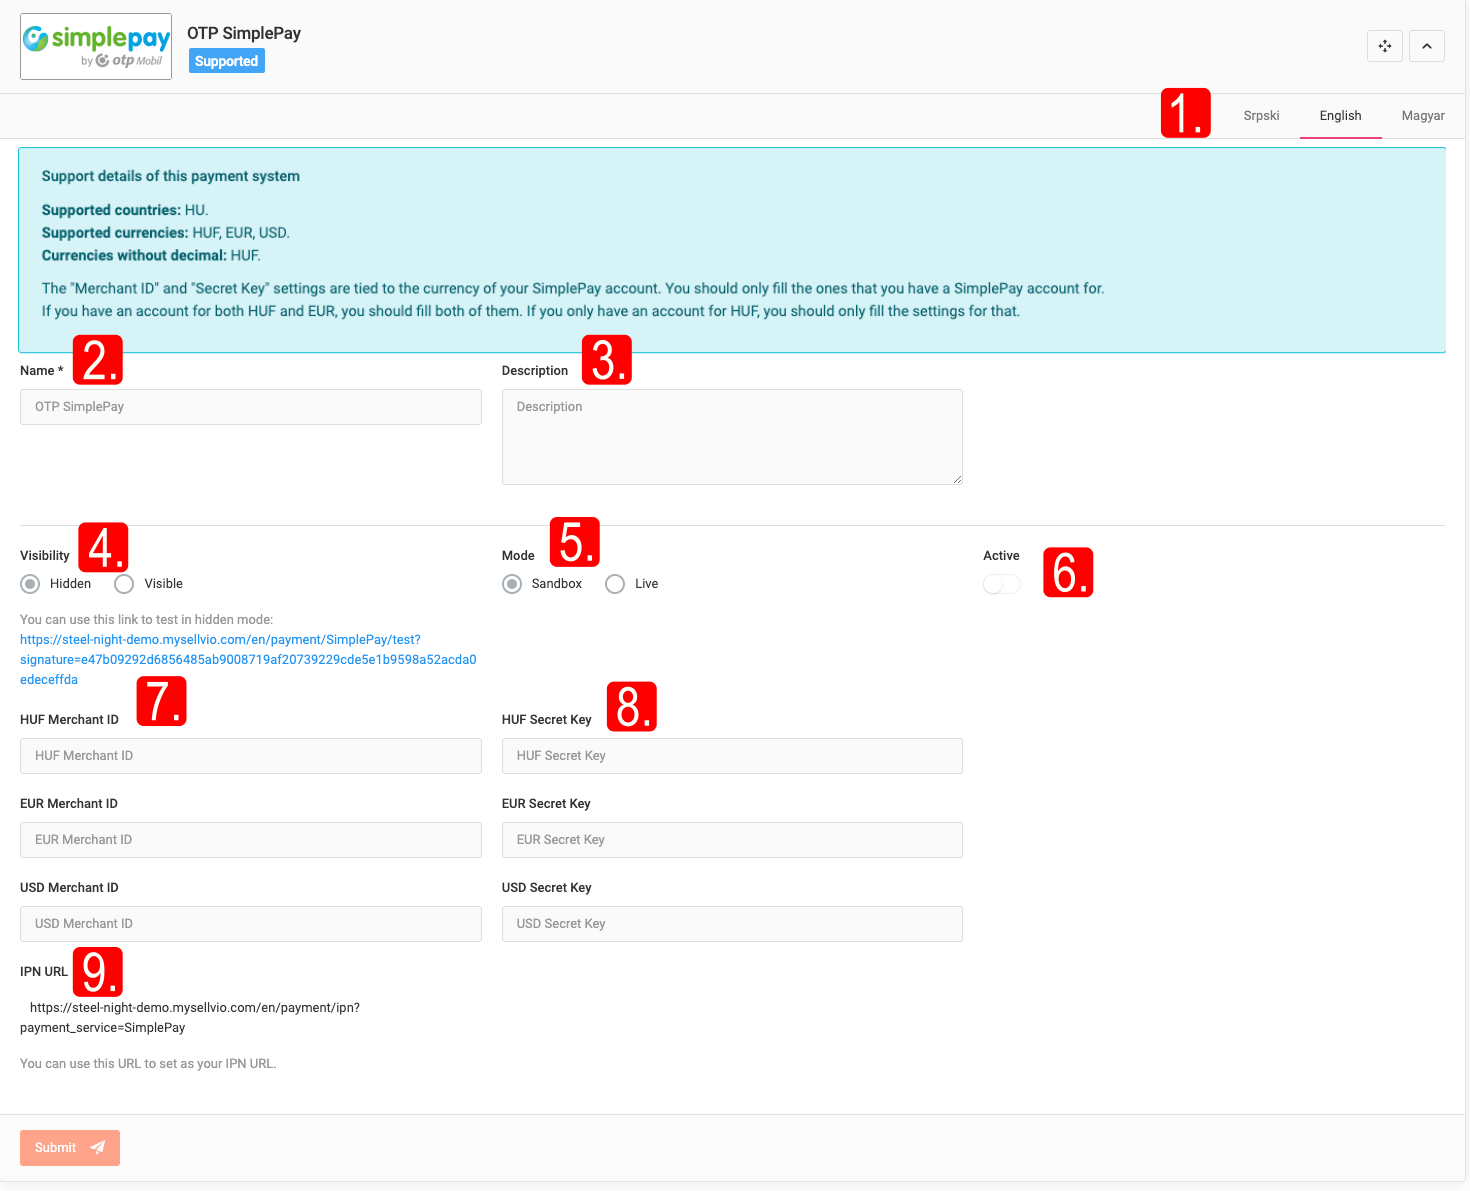Click the HUF Secret Key field
1470x1191 pixels.
coord(731,756)
